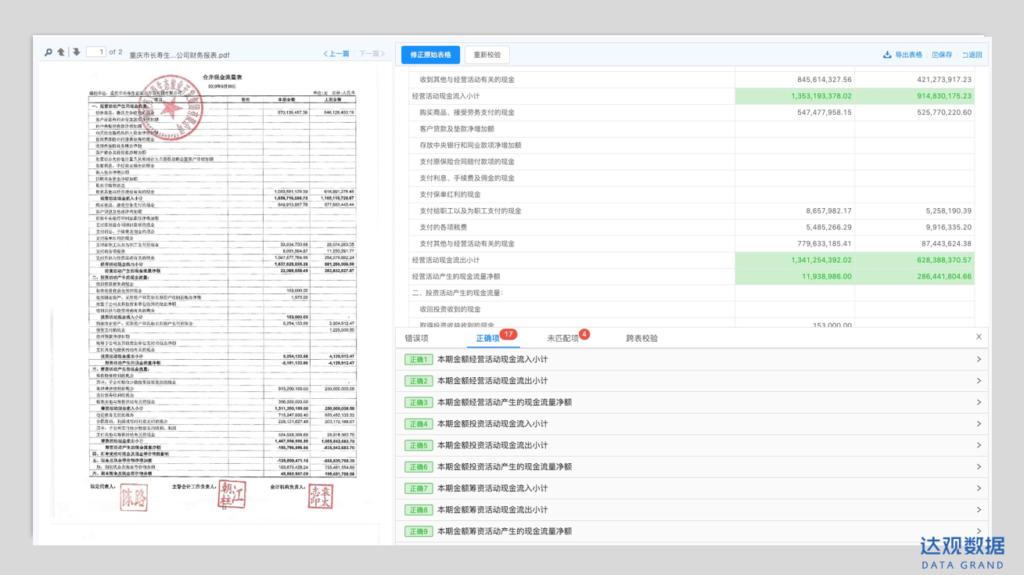Close the validation results panel
This screenshot has height=575, width=1024.
(x=979, y=337)
